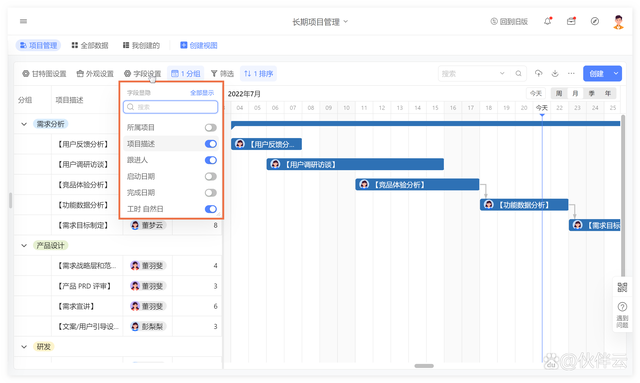Open the notifications bell icon
Image resolution: width=640 pixels, height=383 pixels.
pyautogui.click(x=548, y=21)
